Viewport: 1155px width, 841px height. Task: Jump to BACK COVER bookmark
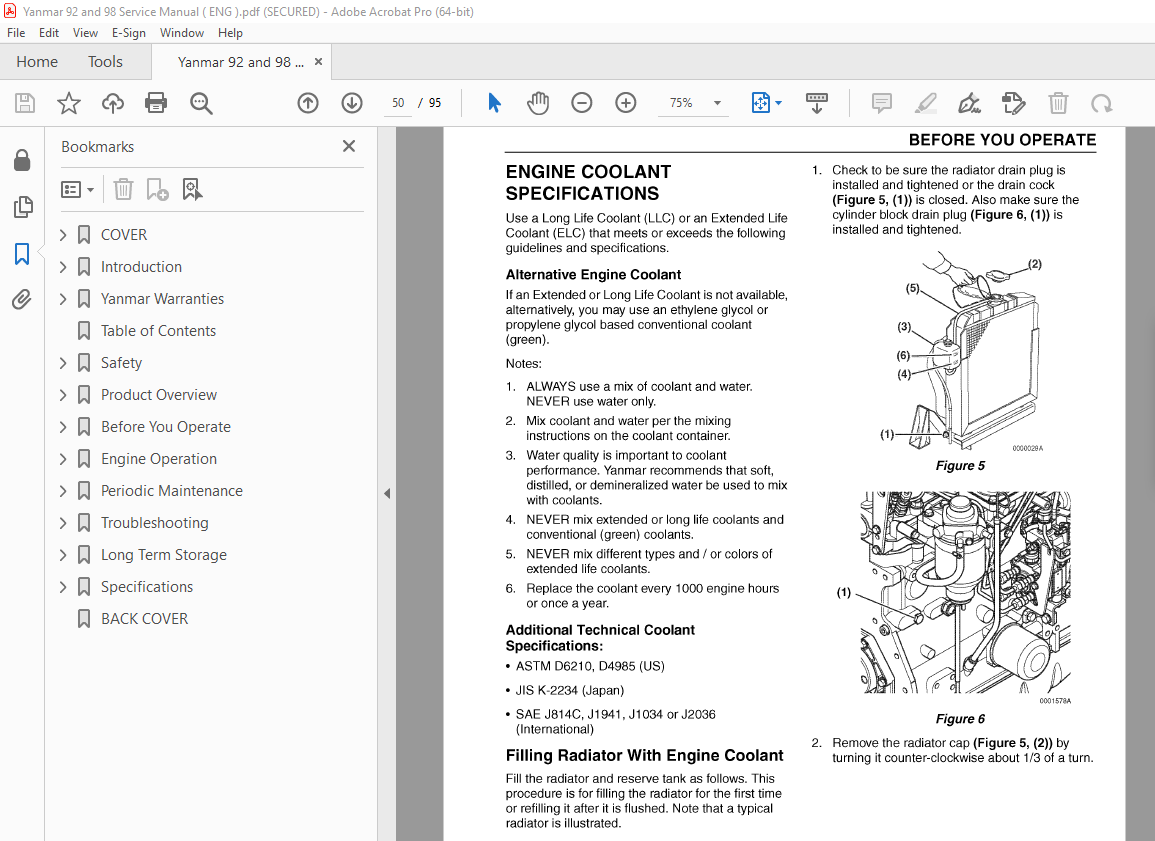[144, 619]
